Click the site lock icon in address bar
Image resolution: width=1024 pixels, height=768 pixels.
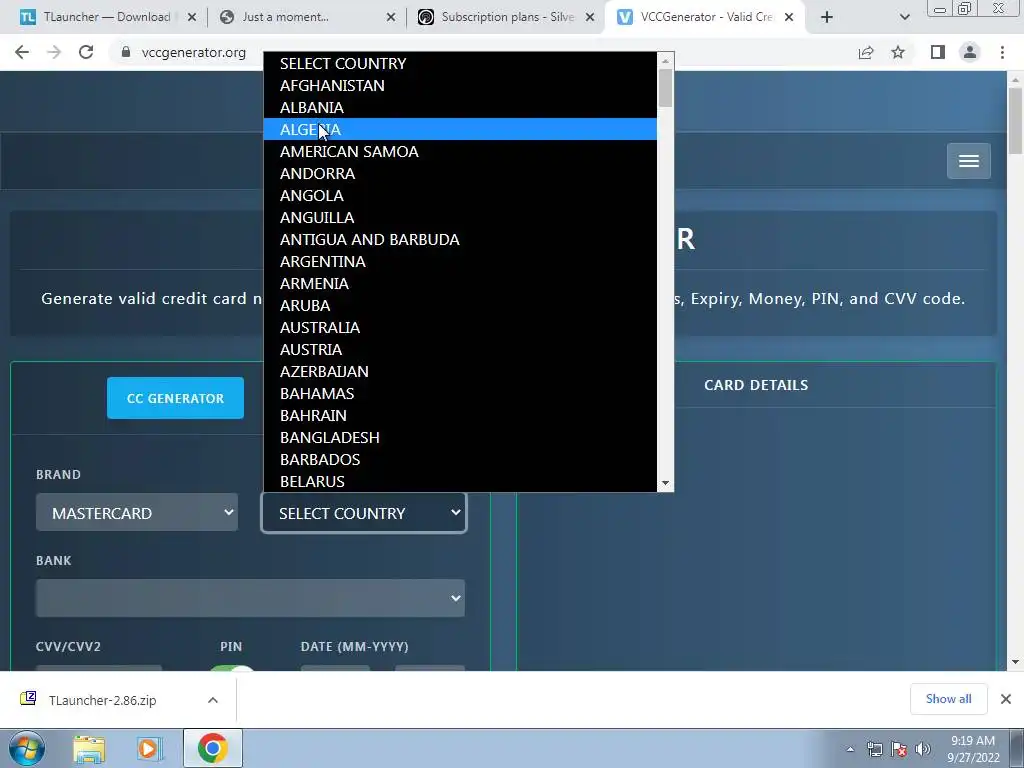click(x=126, y=52)
